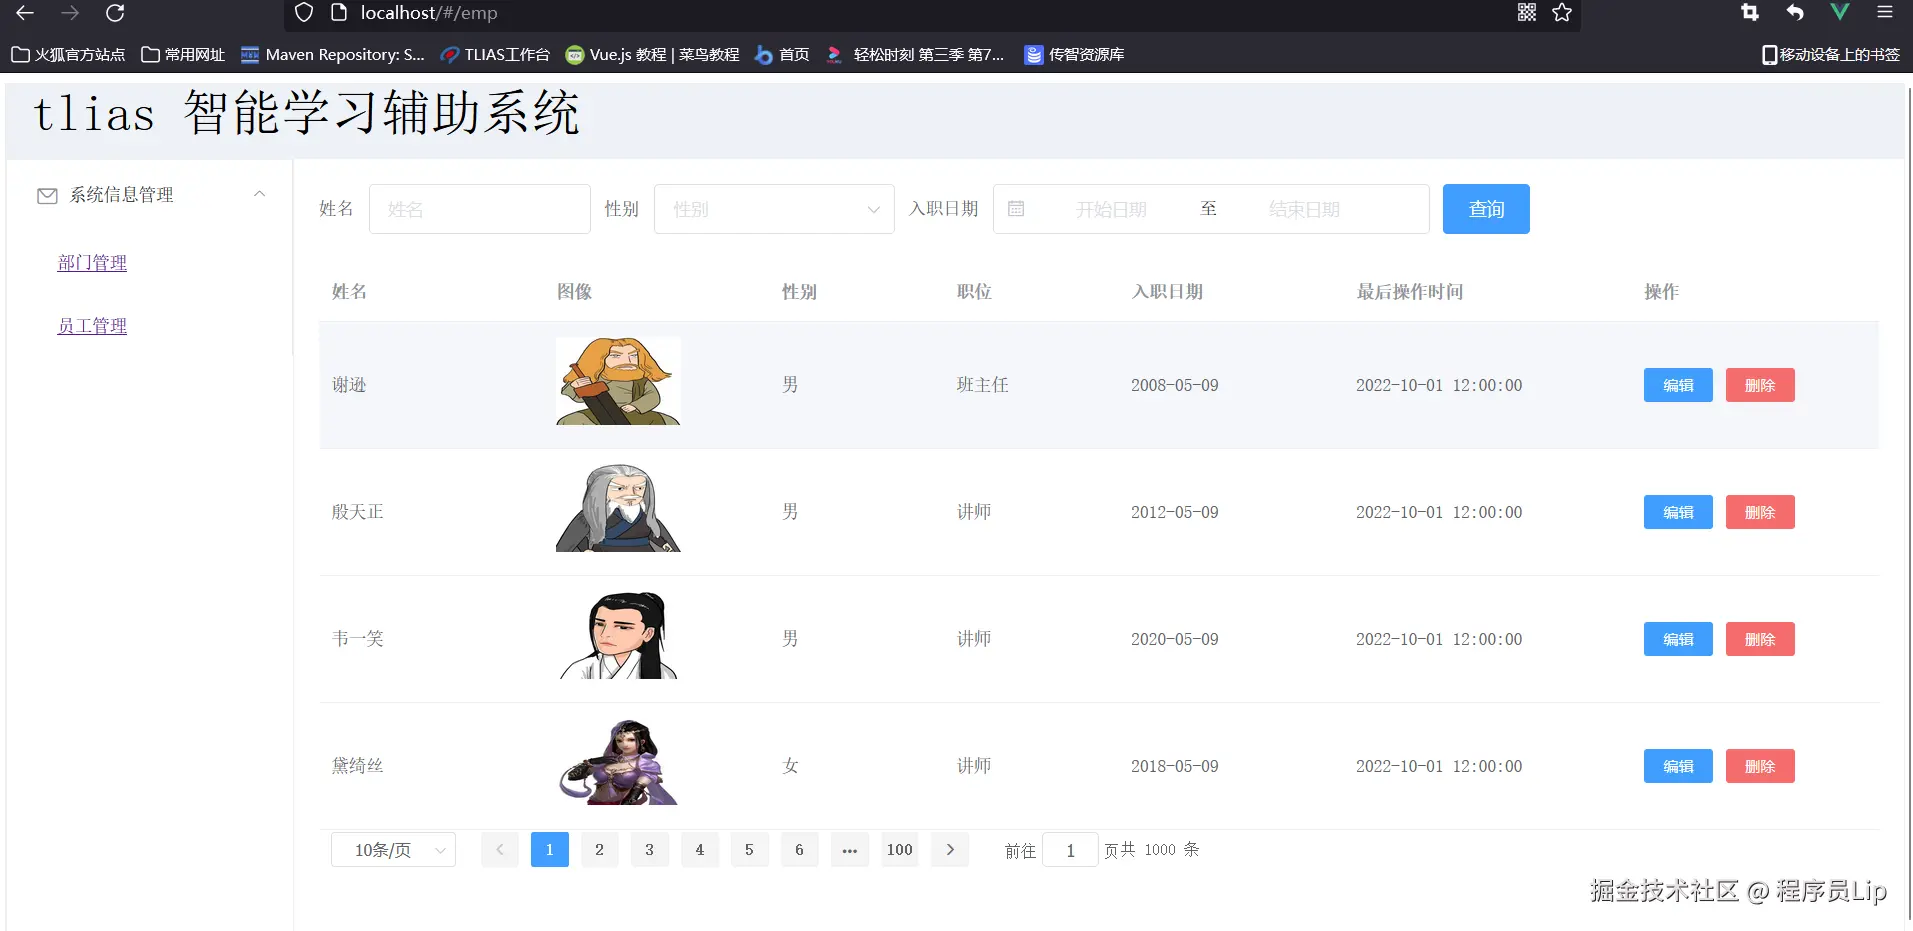Collapse the 系统信息管理 section
The image size is (1913, 931).
pyautogui.click(x=259, y=193)
